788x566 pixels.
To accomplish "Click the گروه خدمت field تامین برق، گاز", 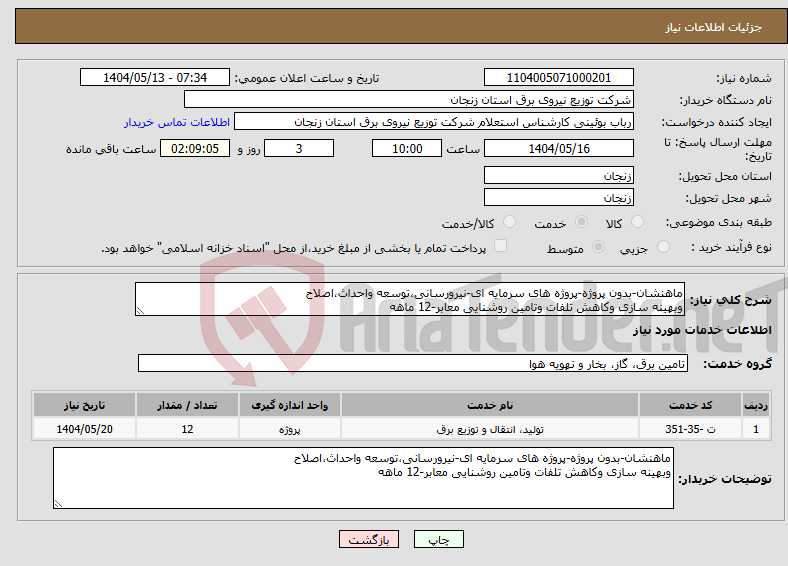I will (x=413, y=363).
